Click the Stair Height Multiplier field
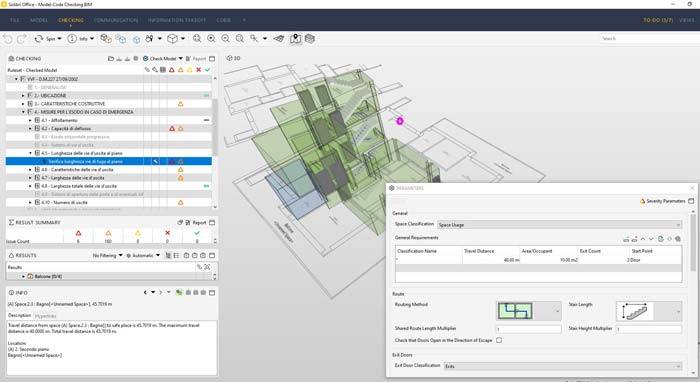The width and height of the screenshot is (700, 382). [649, 329]
